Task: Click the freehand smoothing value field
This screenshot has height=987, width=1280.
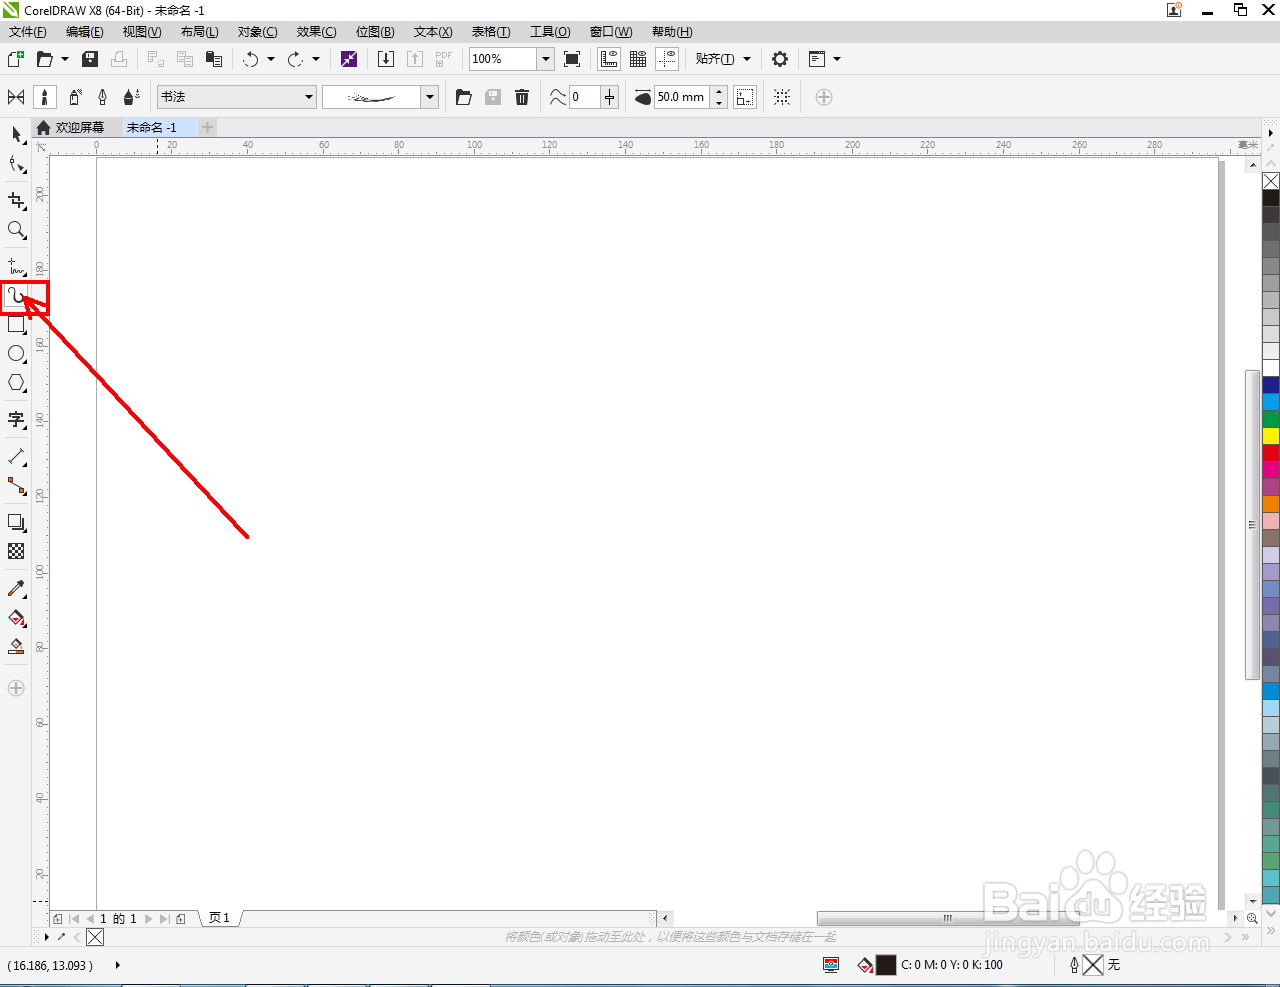Action: [x=584, y=97]
